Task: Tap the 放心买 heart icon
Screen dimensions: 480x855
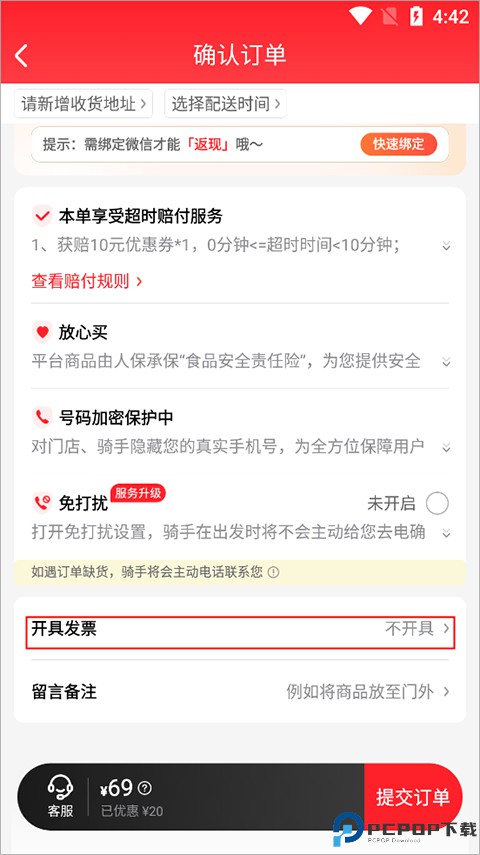Action: click(42, 332)
